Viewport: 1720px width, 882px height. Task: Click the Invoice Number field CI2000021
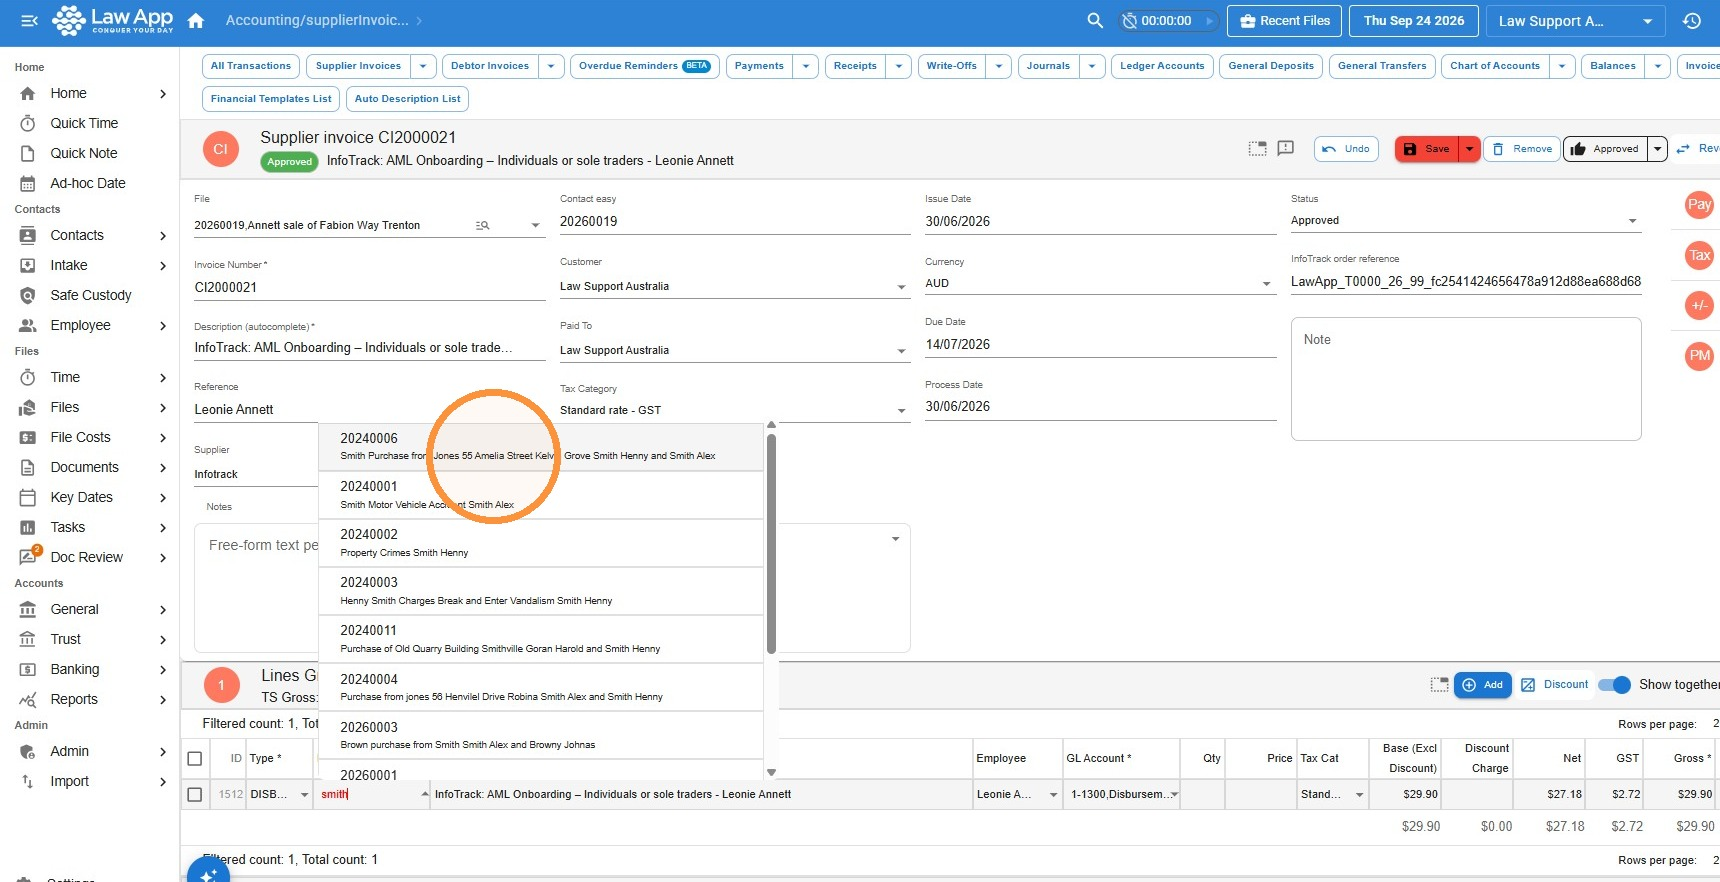[370, 288]
